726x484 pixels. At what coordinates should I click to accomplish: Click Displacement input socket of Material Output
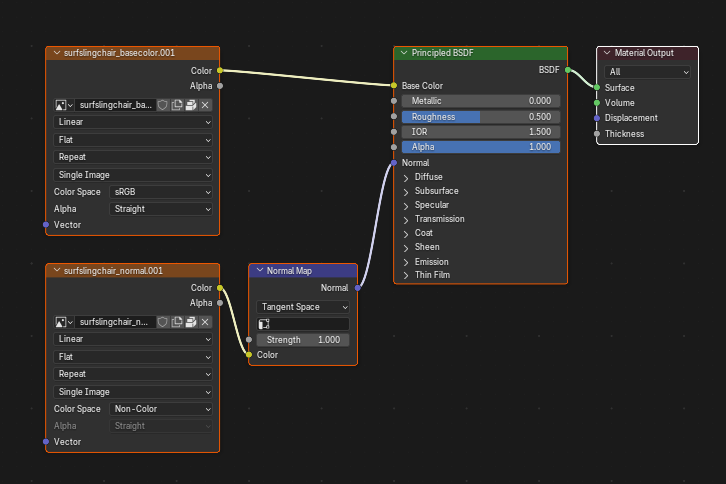(597, 118)
